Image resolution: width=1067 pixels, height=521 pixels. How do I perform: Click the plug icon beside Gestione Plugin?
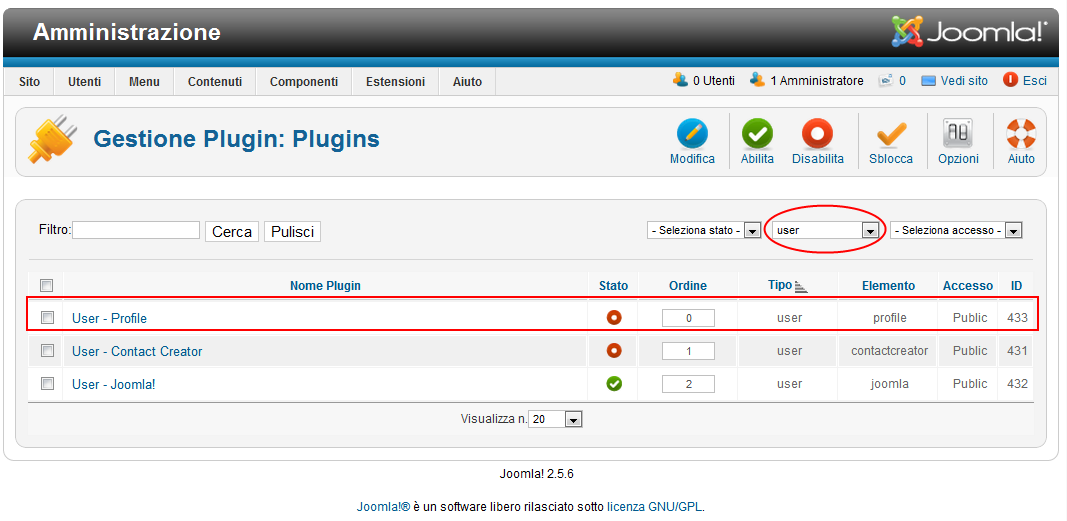click(52, 139)
